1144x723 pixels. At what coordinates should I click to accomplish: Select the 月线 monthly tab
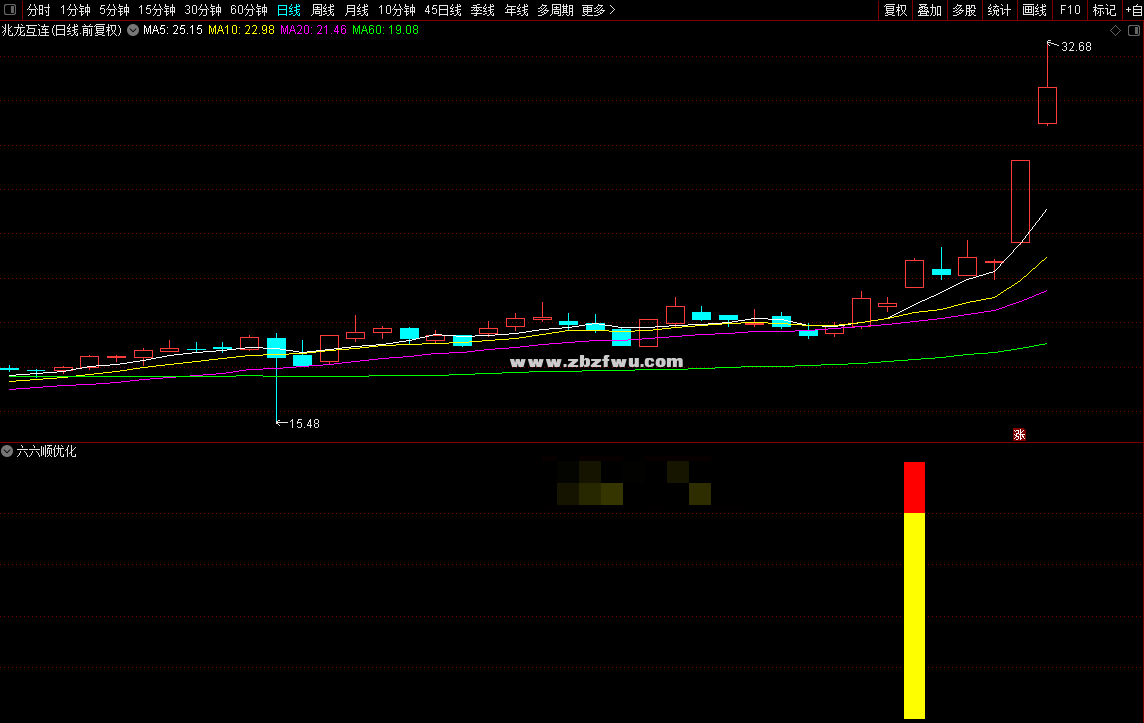click(x=357, y=10)
